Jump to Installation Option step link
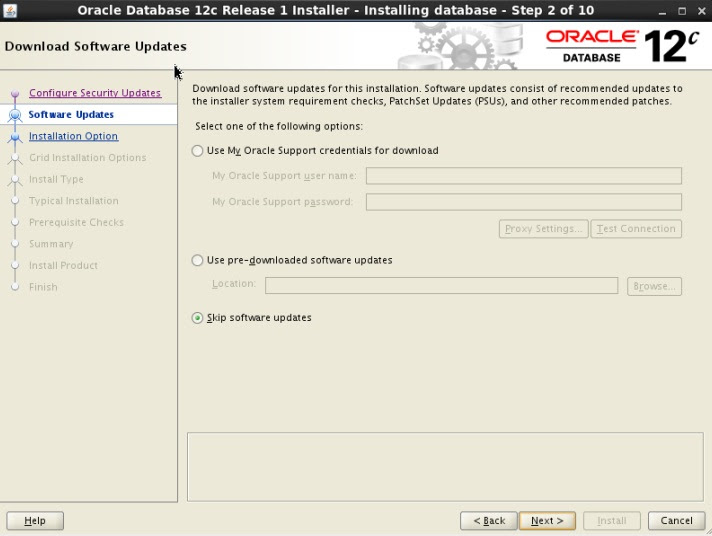Viewport: 712px width, 536px height. [x=74, y=136]
